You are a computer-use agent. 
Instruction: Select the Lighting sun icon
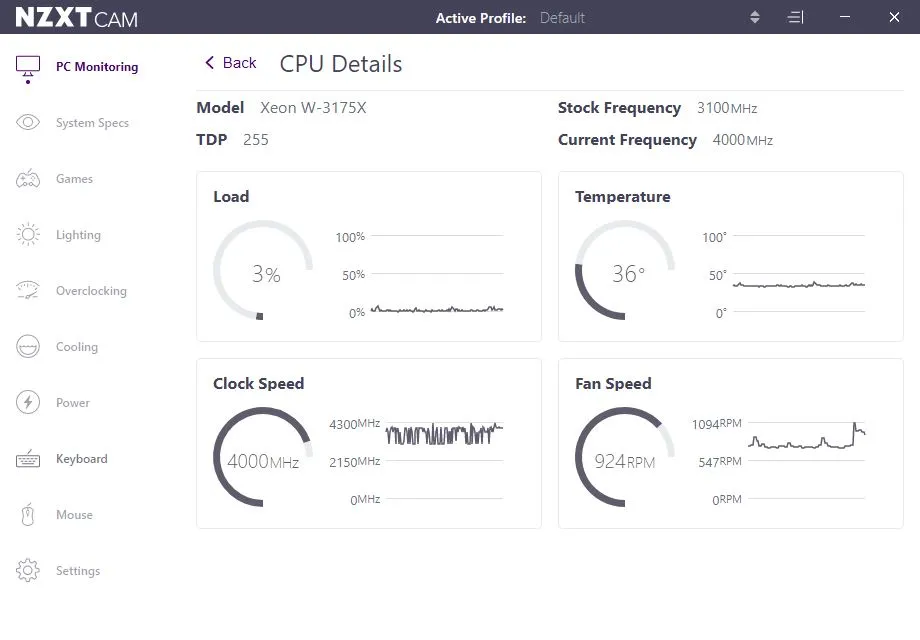click(x=28, y=235)
